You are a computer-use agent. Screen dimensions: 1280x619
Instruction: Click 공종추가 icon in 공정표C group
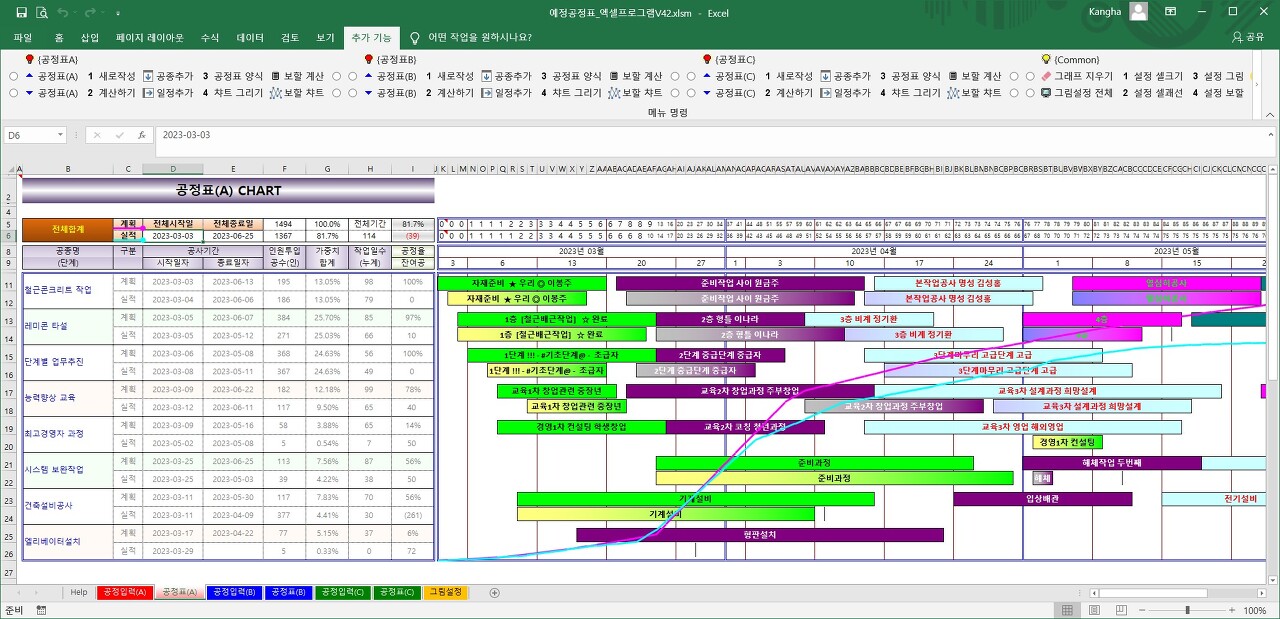[x=825, y=76]
